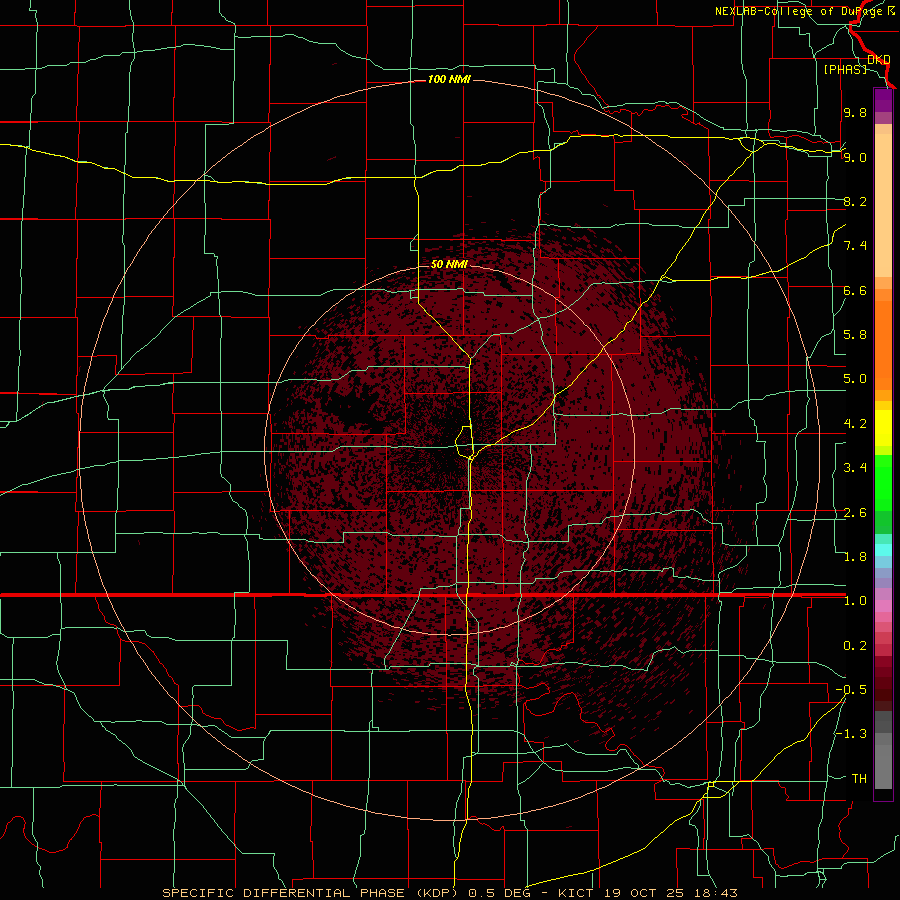900x900 pixels.
Task: Pick the pink band near the 1.0 mark
Action: click(x=883, y=606)
